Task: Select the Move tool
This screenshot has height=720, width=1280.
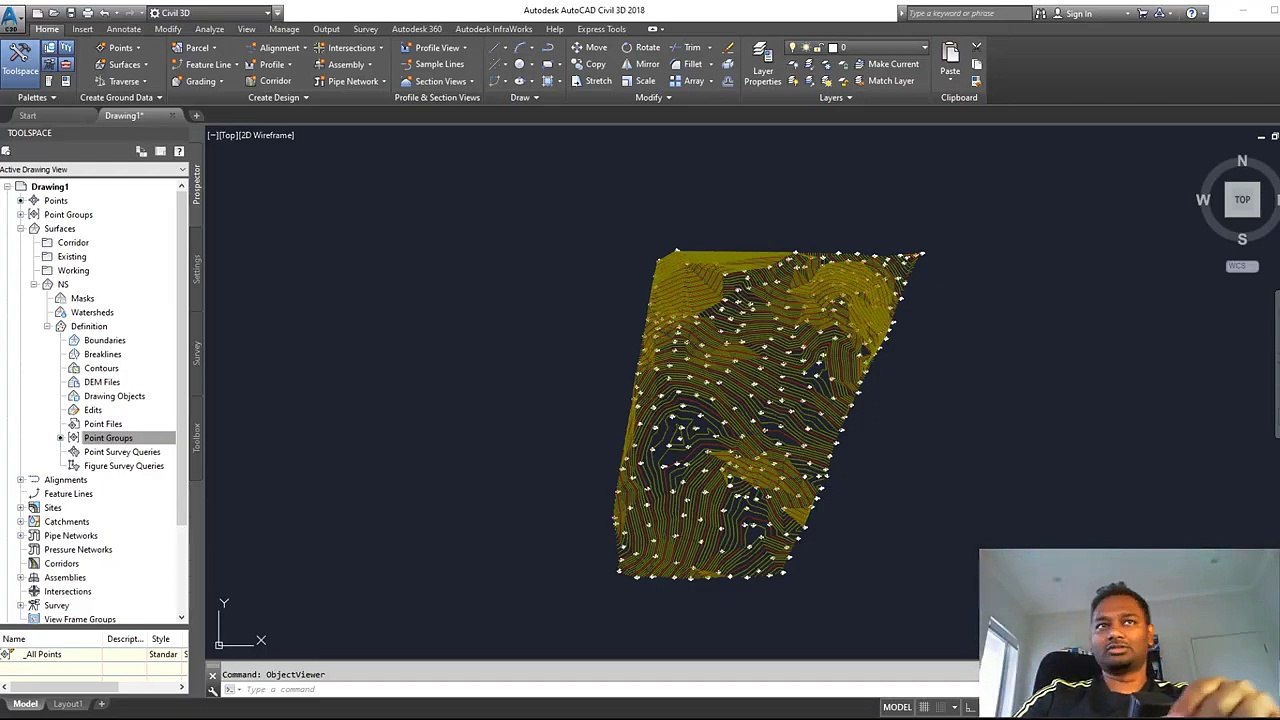Action: coord(589,48)
